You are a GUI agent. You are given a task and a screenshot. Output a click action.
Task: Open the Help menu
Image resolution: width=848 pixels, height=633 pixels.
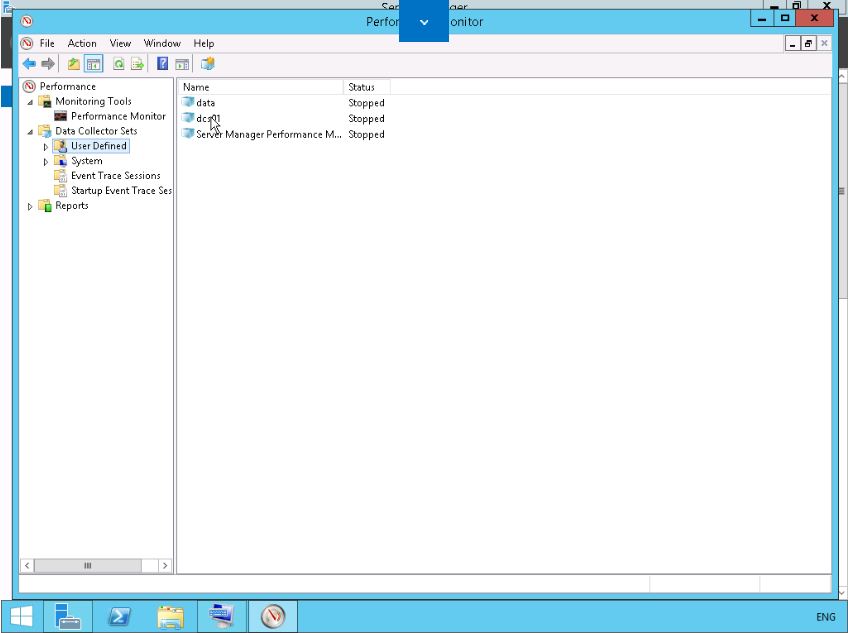[204, 43]
